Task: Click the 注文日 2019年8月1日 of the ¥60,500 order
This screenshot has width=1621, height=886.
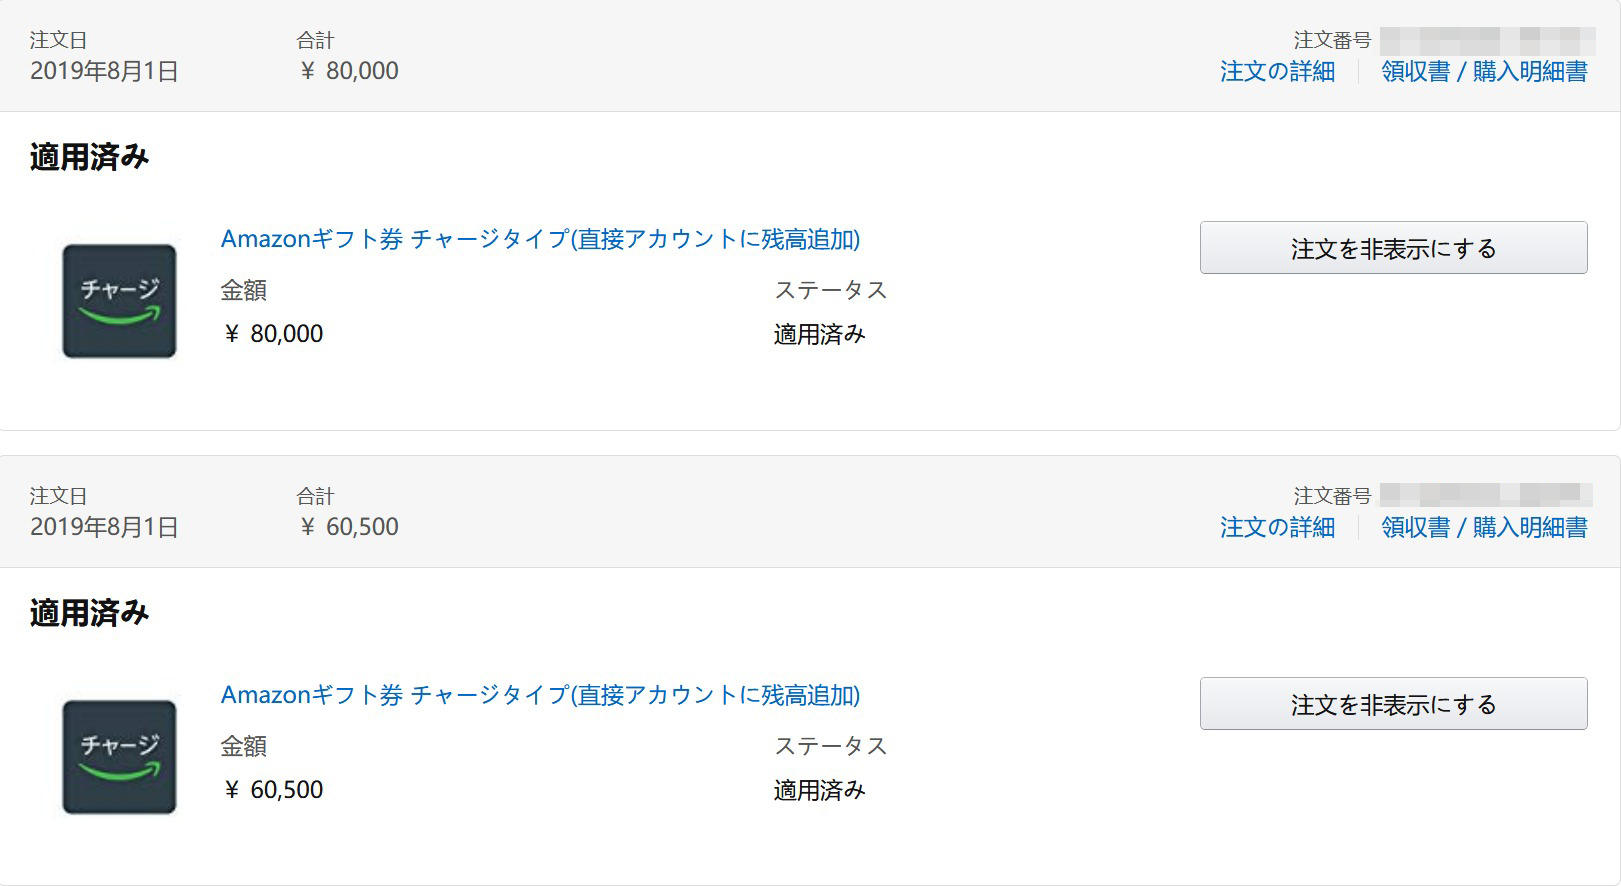Action: (x=104, y=528)
